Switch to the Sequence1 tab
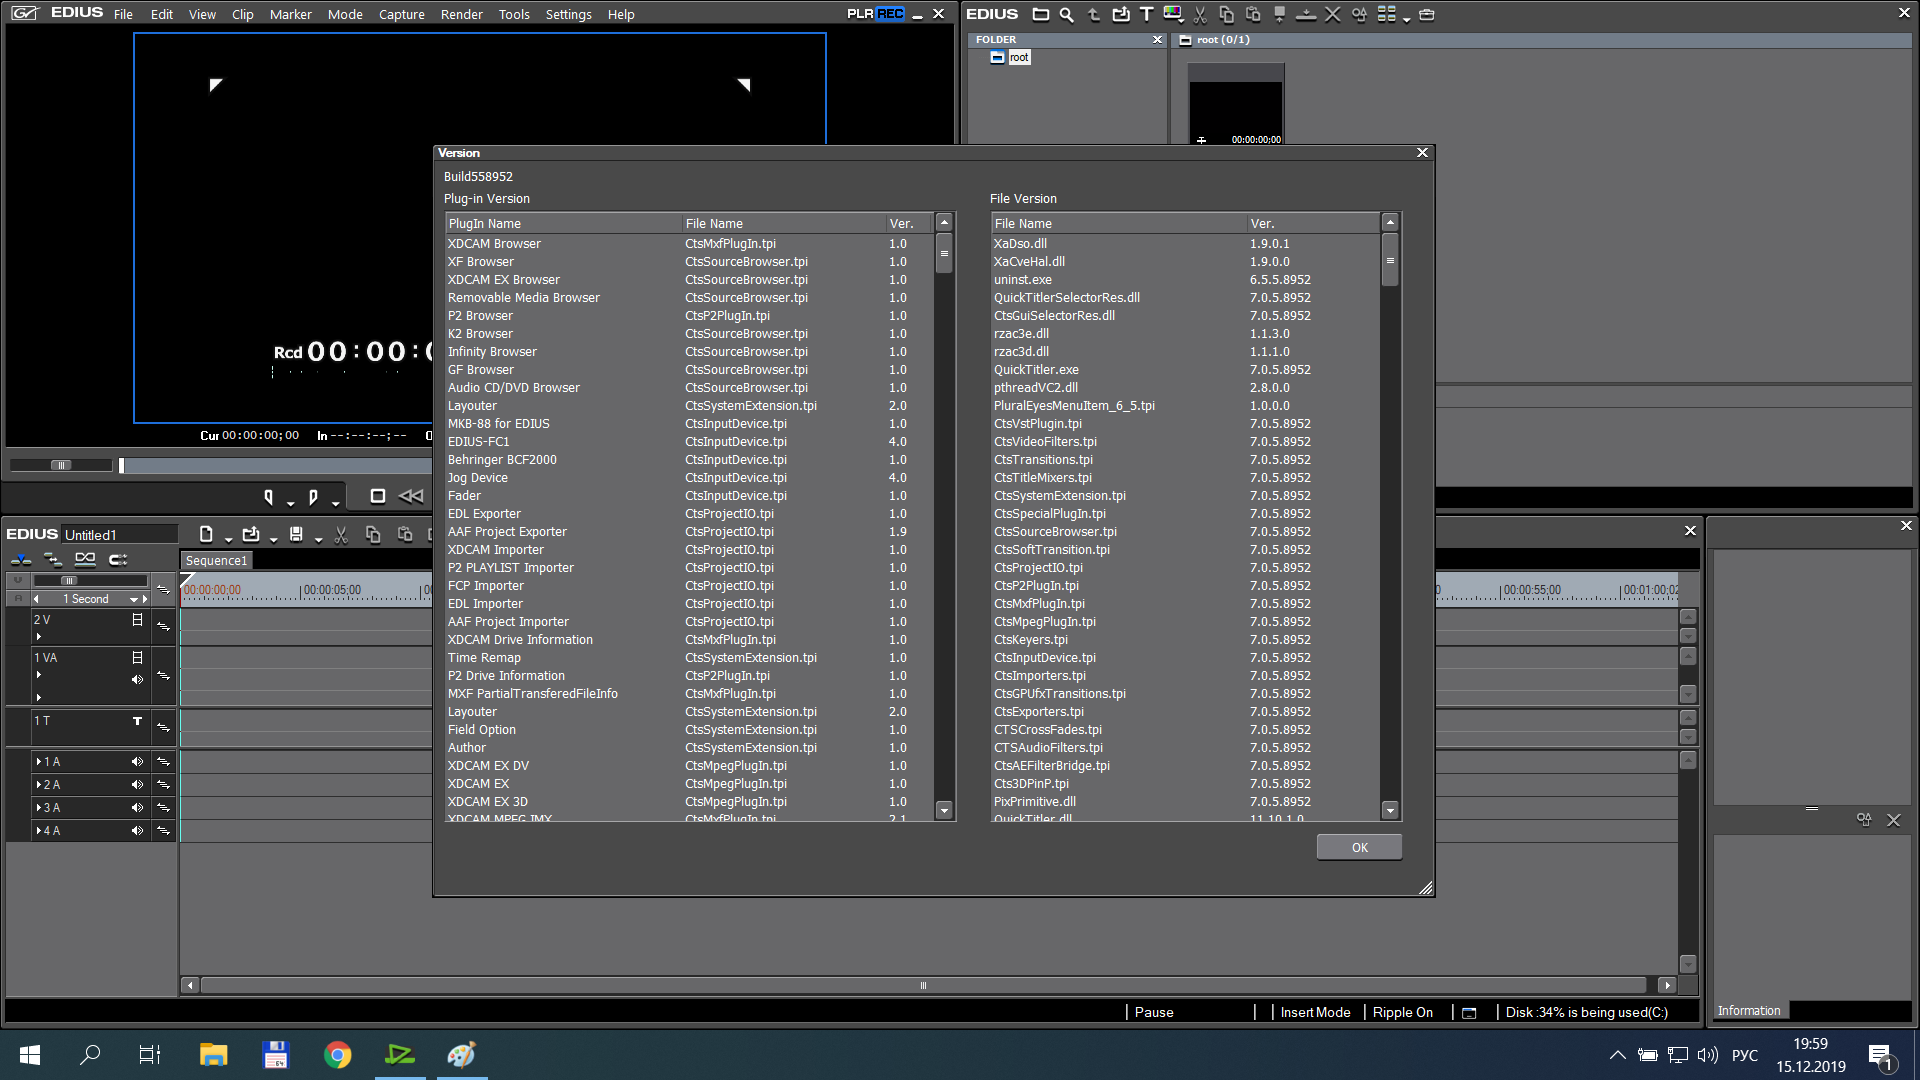Viewport: 1920px width, 1080px height. (x=216, y=561)
